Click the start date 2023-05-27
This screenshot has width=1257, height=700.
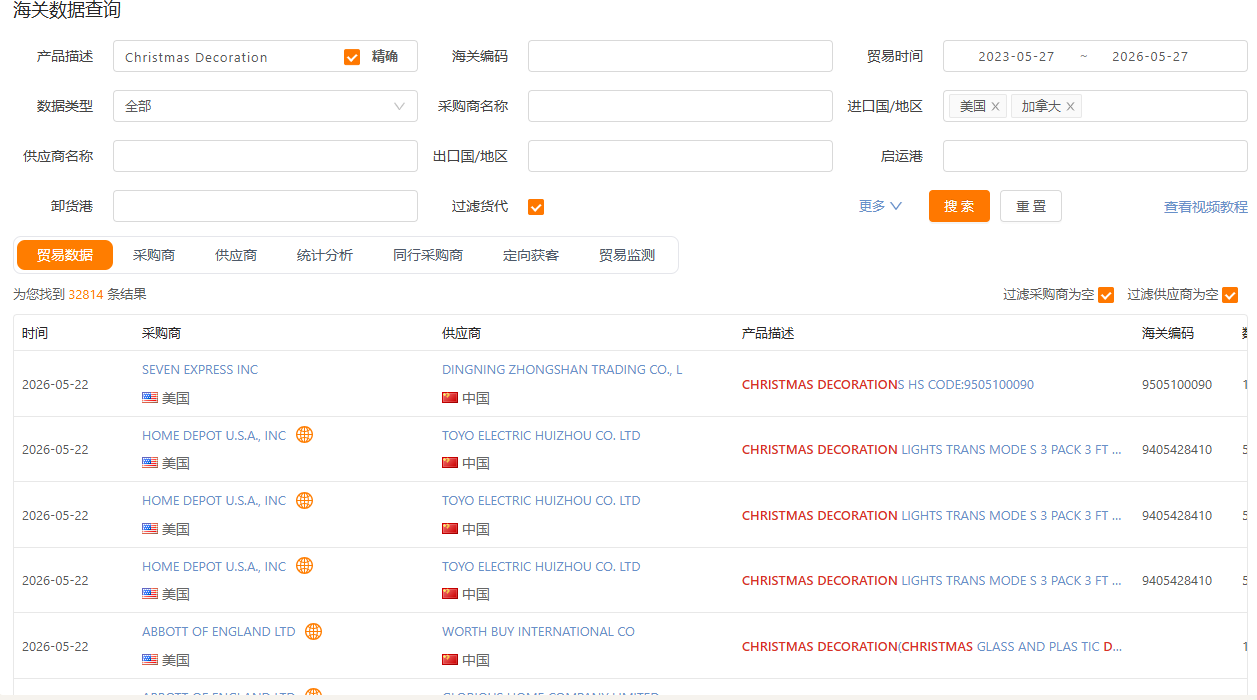1016,56
